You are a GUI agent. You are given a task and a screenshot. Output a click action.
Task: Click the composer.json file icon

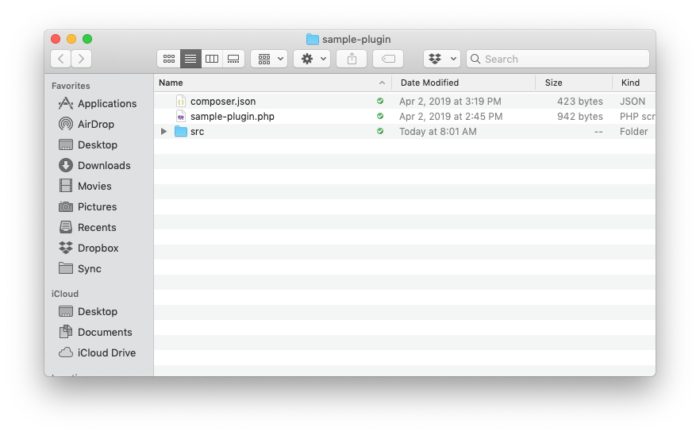point(181,101)
